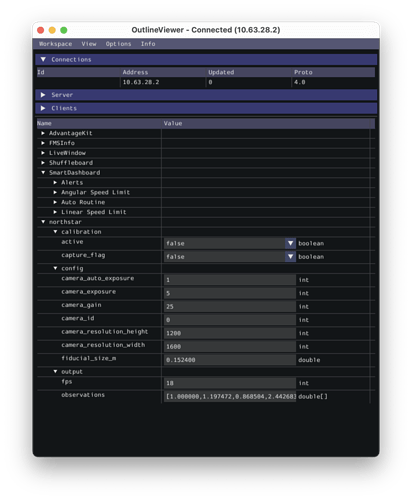Expand the Server section
The height and width of the screenshot is (500, 412).
click(43, 95)
